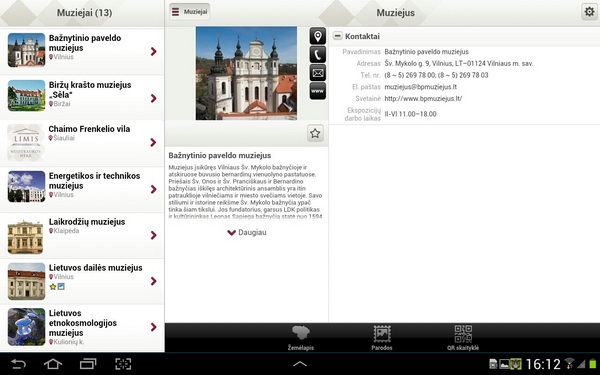Tap the Muziejai (13) list header
600x375 pixels.
click(84, 13)
